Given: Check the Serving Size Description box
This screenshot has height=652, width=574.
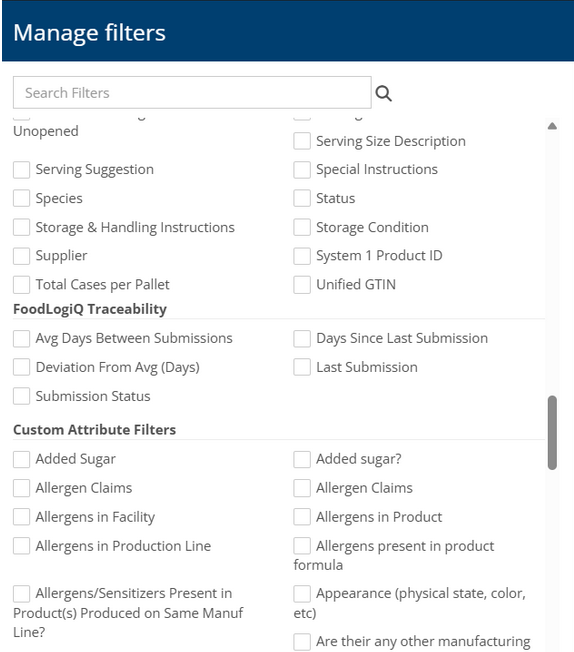Looking at the screenshot, I should pos(302,141).
